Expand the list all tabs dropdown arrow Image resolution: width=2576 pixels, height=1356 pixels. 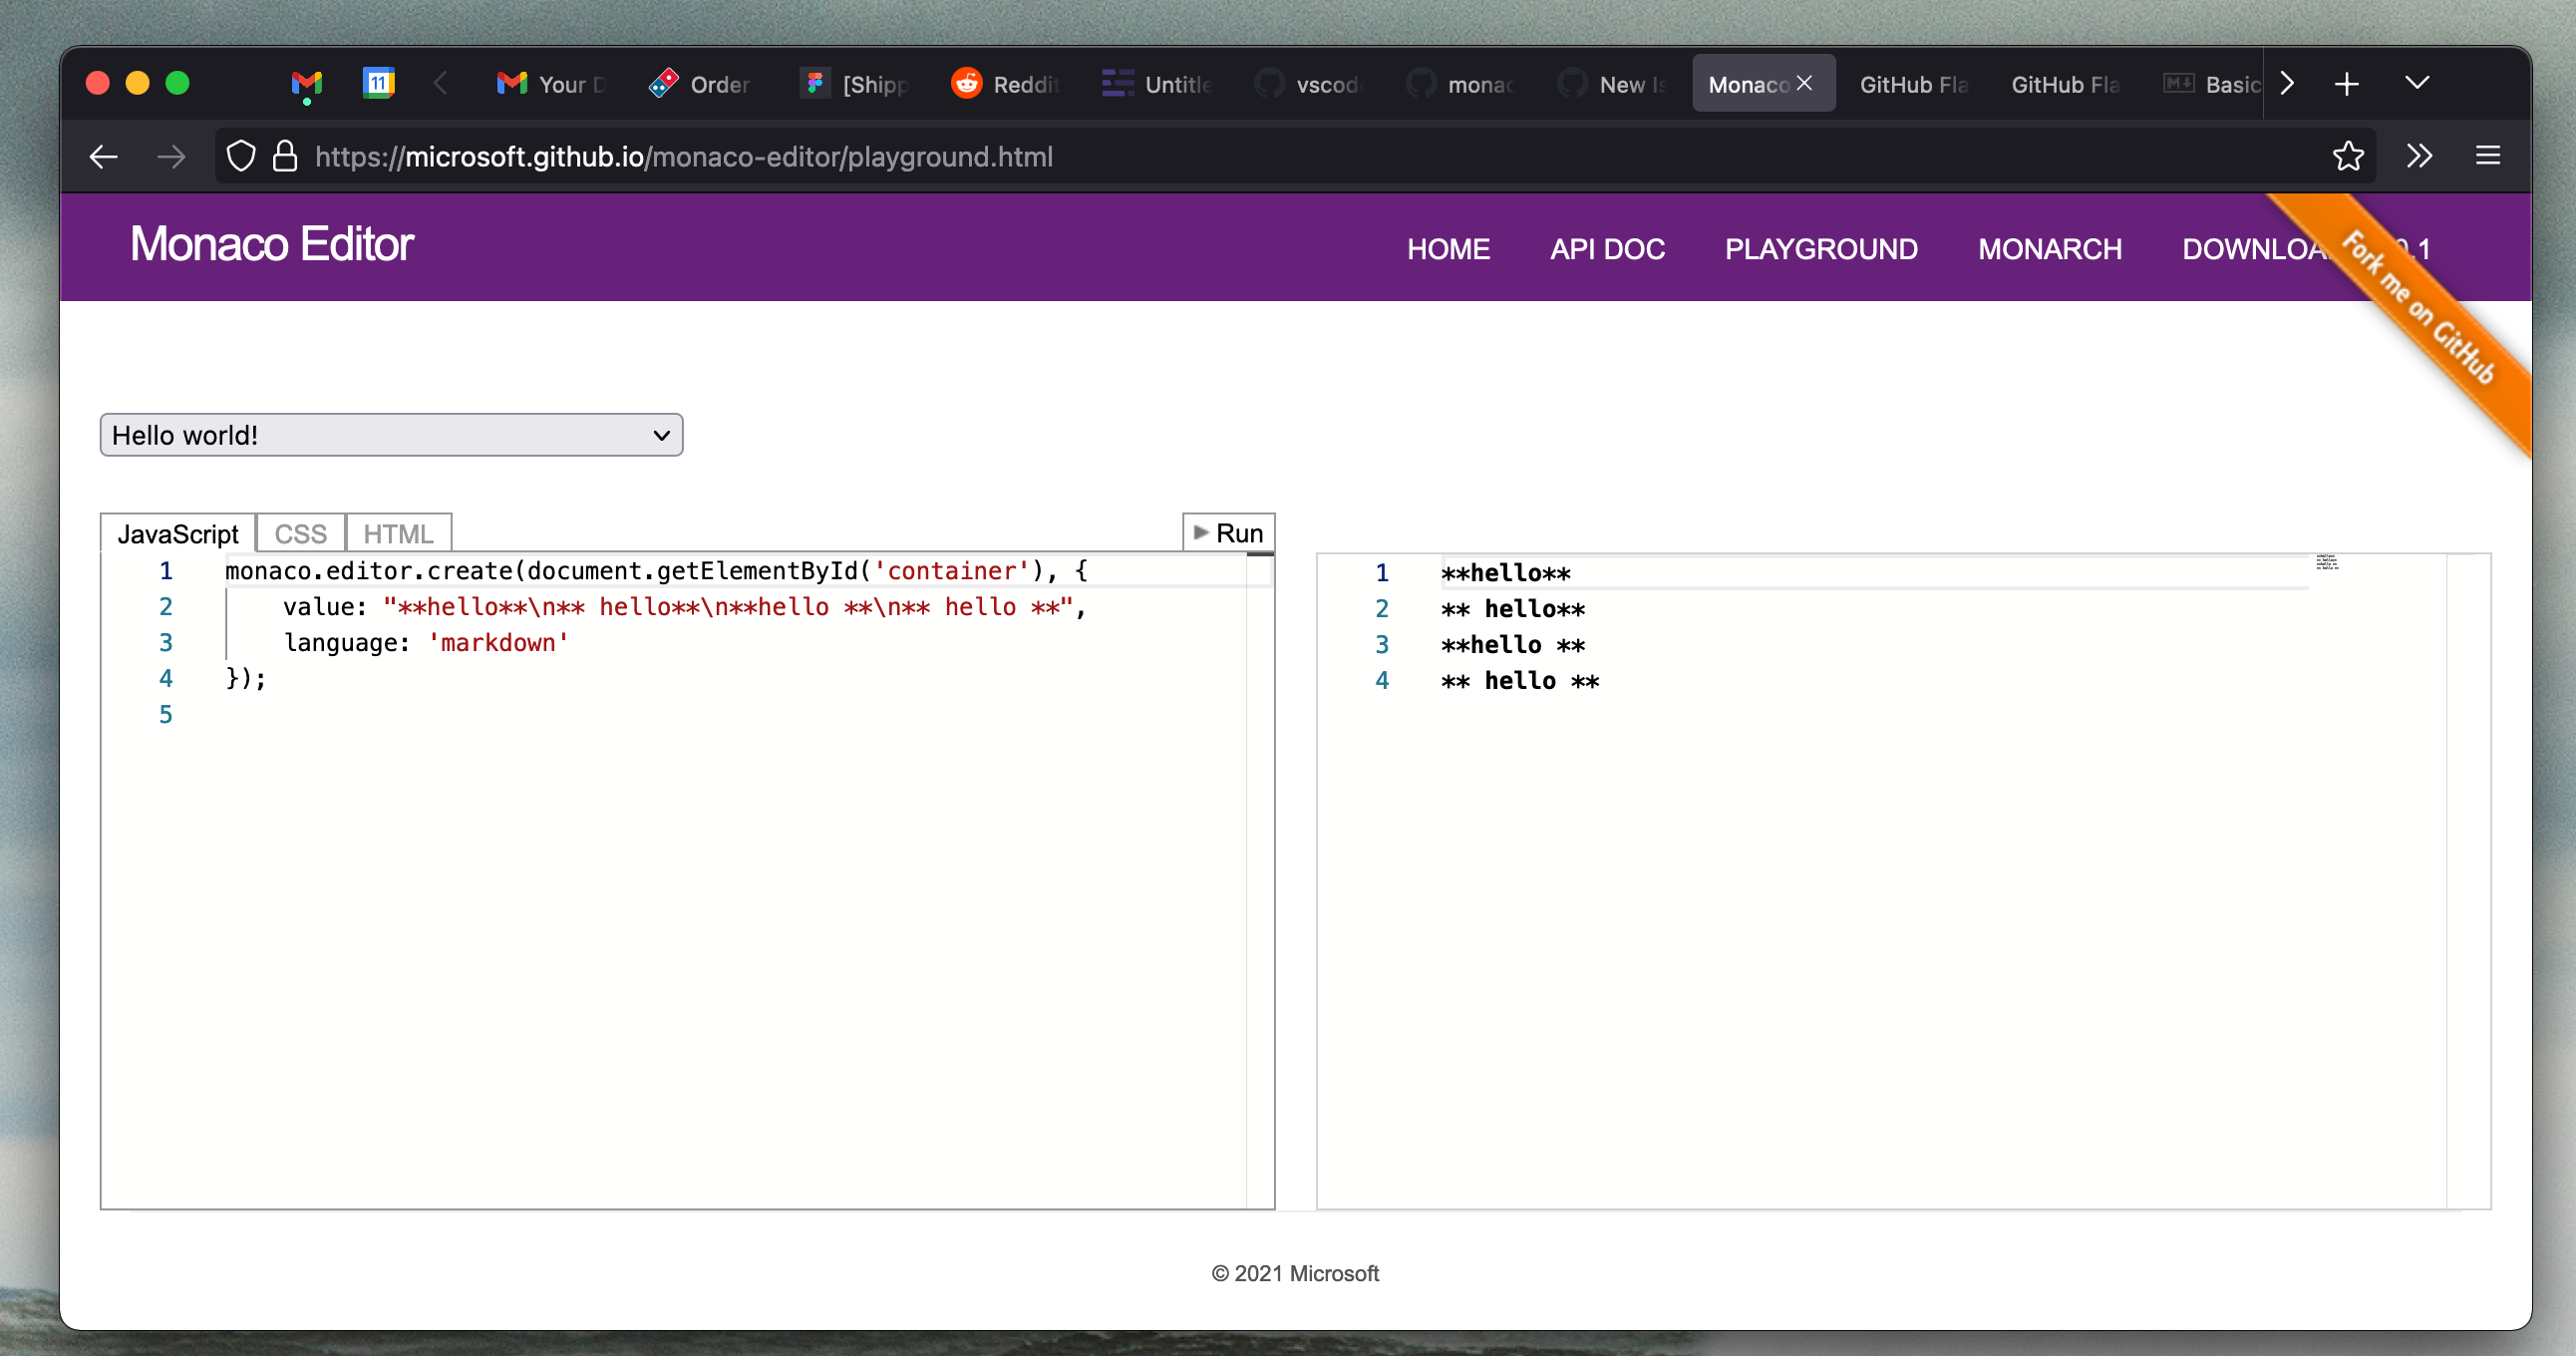[2416, 84]
